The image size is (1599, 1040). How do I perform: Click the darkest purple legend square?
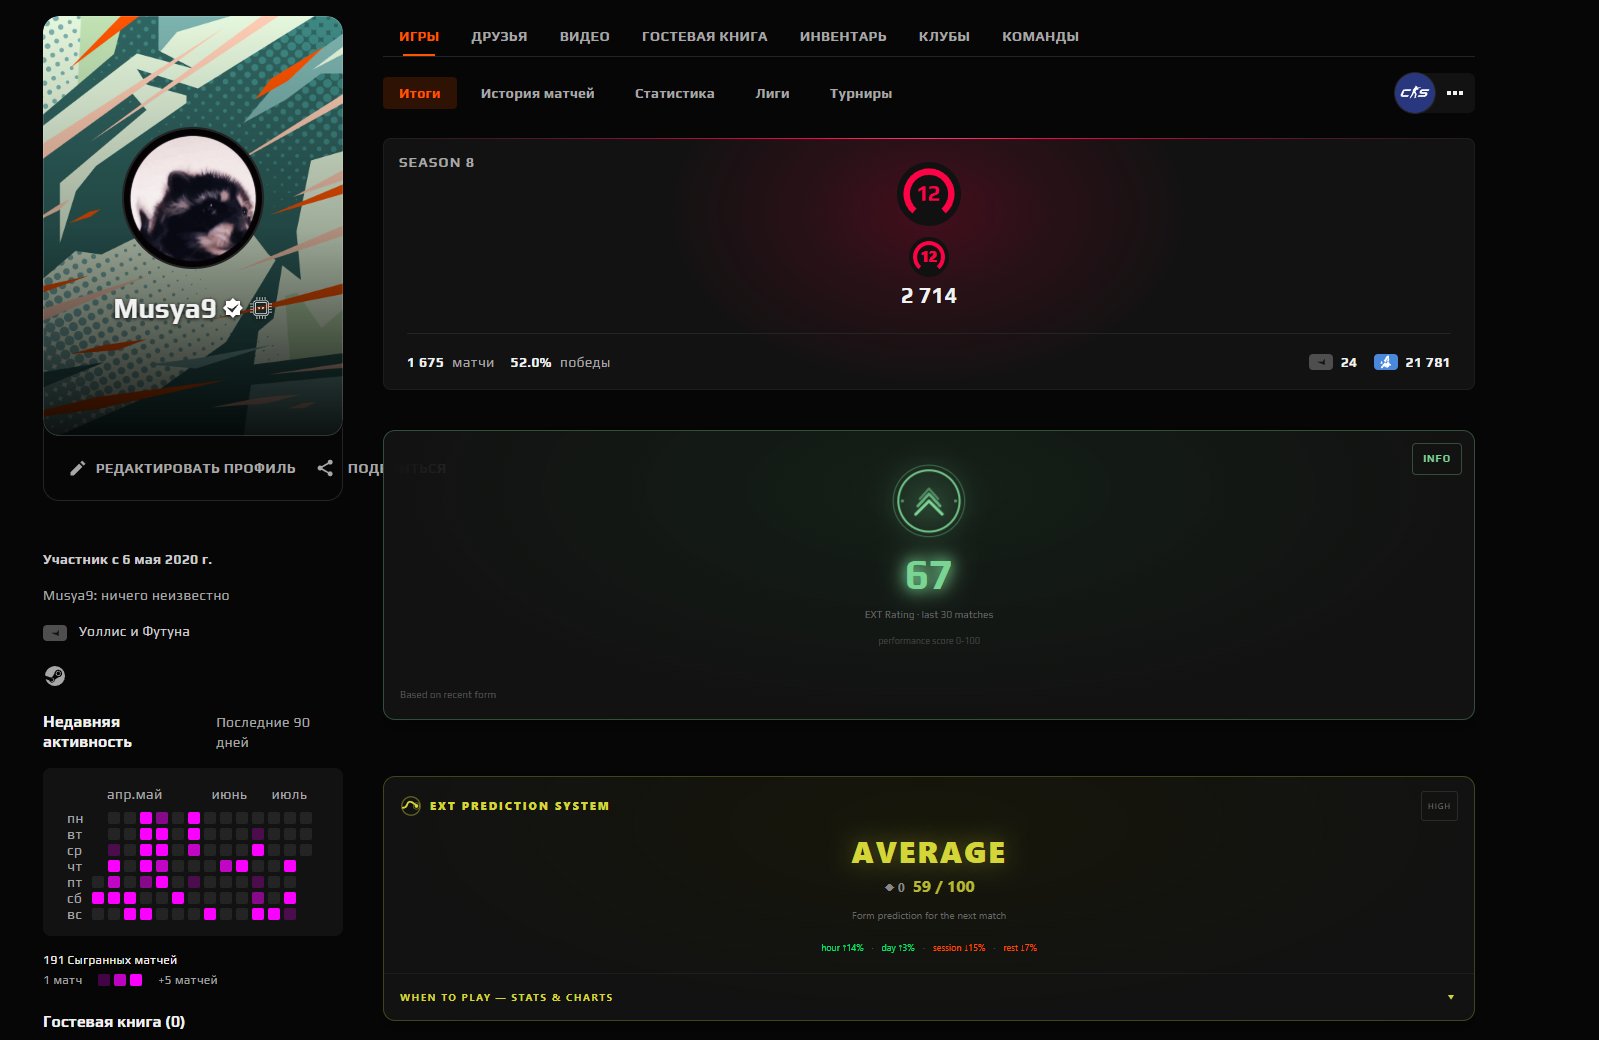click(x=104, y=980)
